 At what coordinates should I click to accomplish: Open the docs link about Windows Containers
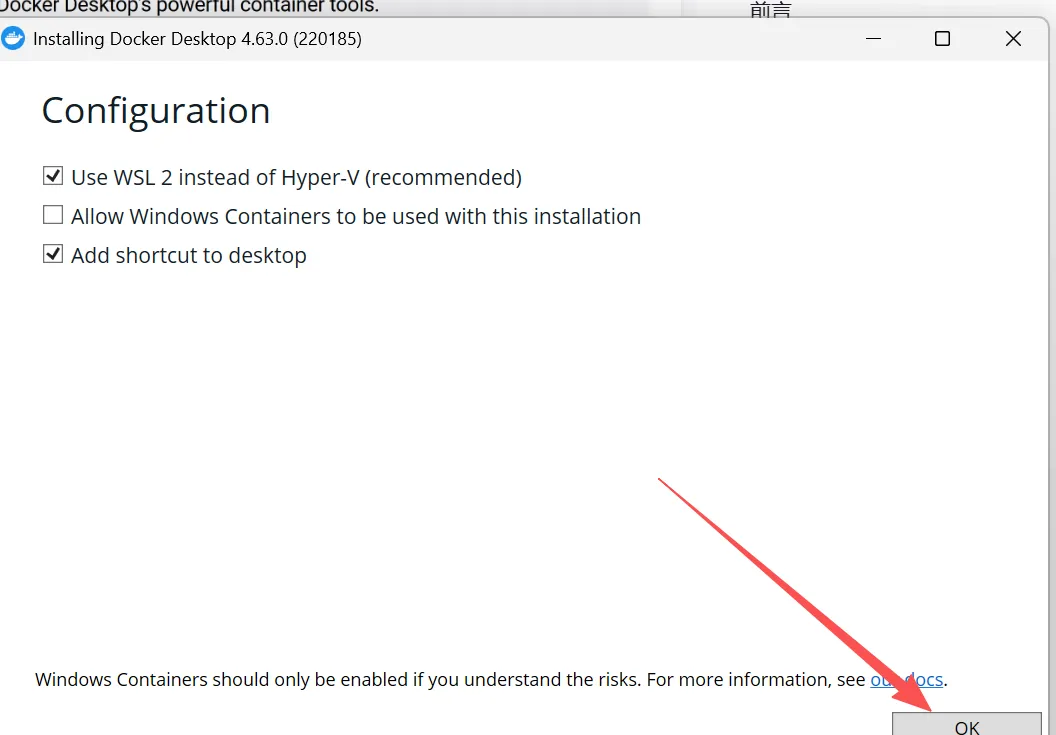(x=906, y=679)
